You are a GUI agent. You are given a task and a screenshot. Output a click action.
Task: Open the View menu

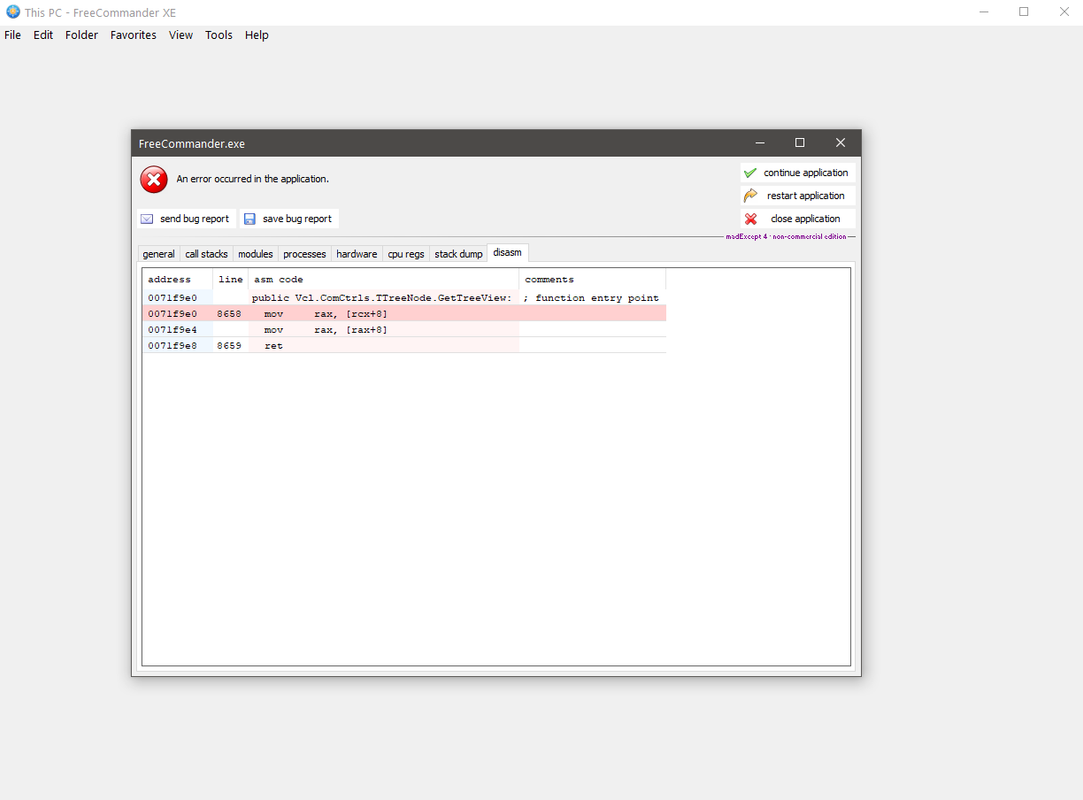click(x=181, y=35)
